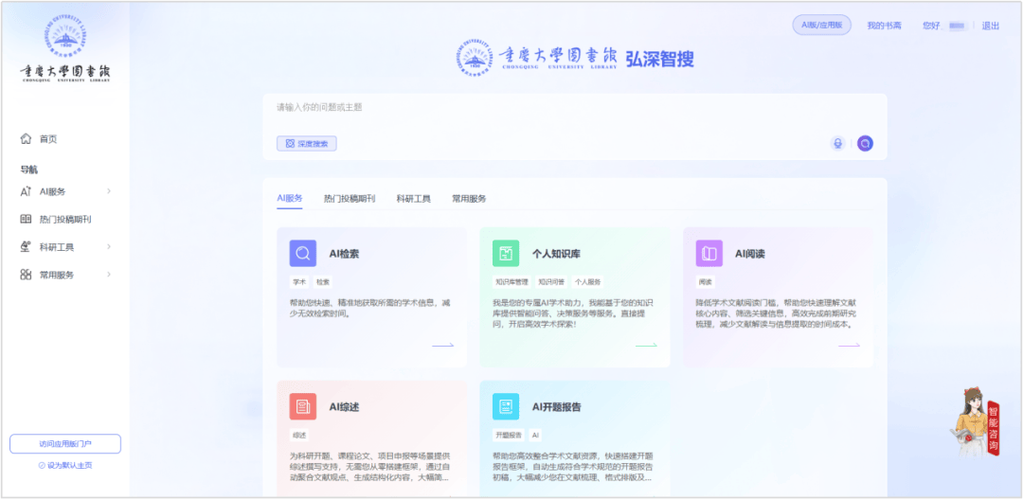Open 我的书斋 in the top bar
This screenshot has height=500, width=1023.
click(x=884, y=25)
